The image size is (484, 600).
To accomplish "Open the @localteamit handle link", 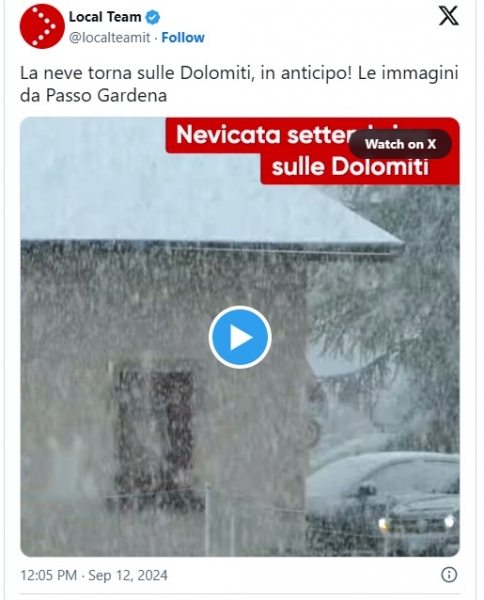I will [x=110, y=38].
